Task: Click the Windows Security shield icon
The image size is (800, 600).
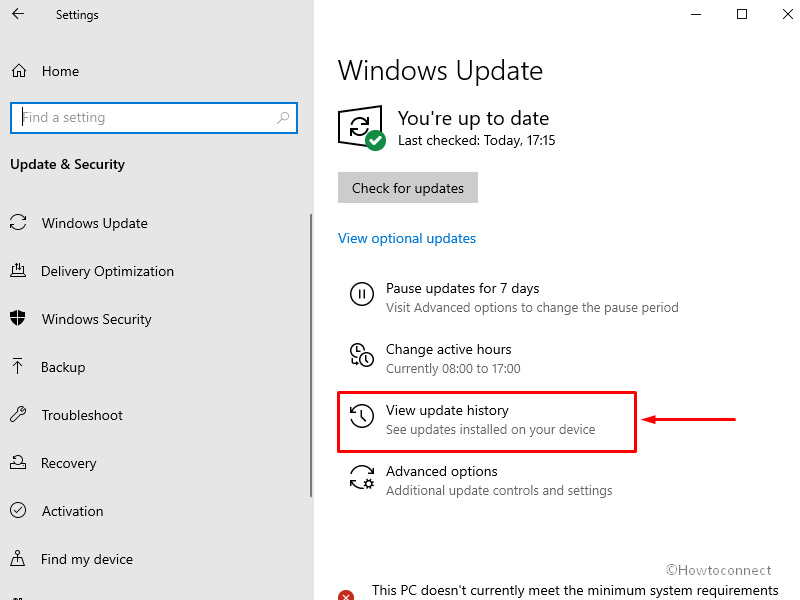Action: (18, 318)
